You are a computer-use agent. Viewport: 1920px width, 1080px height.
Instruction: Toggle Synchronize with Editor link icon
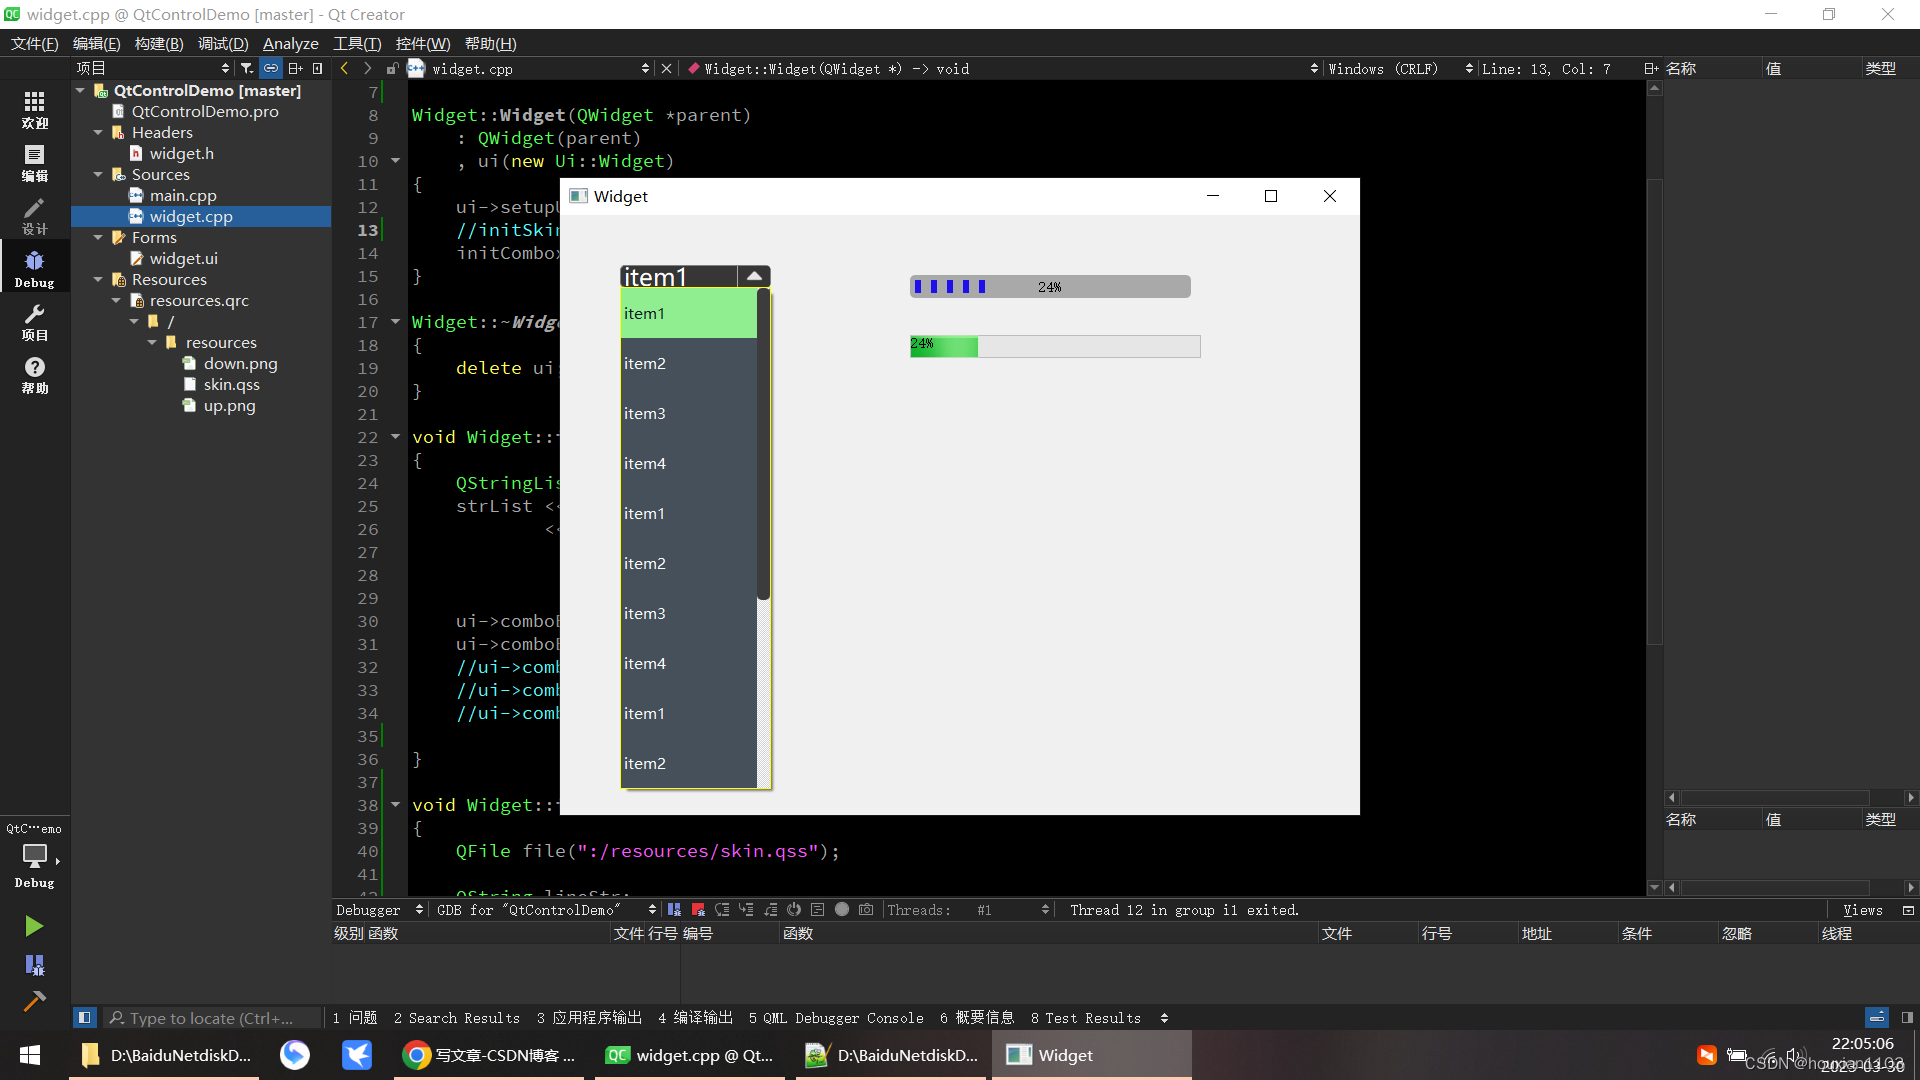(271, 69)
